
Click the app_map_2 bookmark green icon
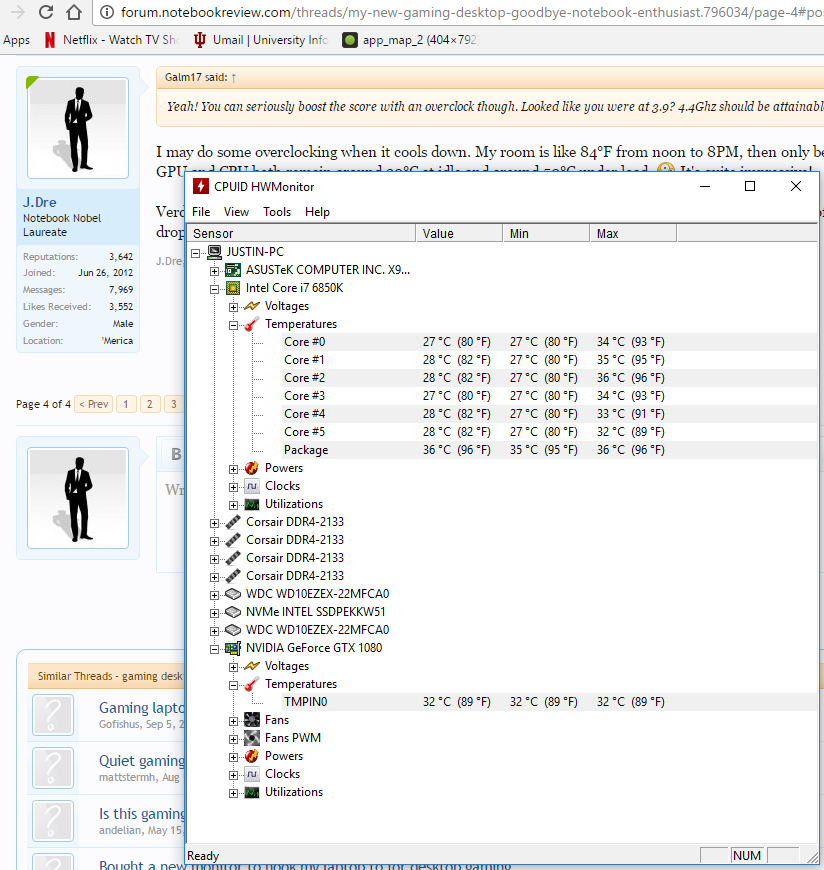point(350,40)
